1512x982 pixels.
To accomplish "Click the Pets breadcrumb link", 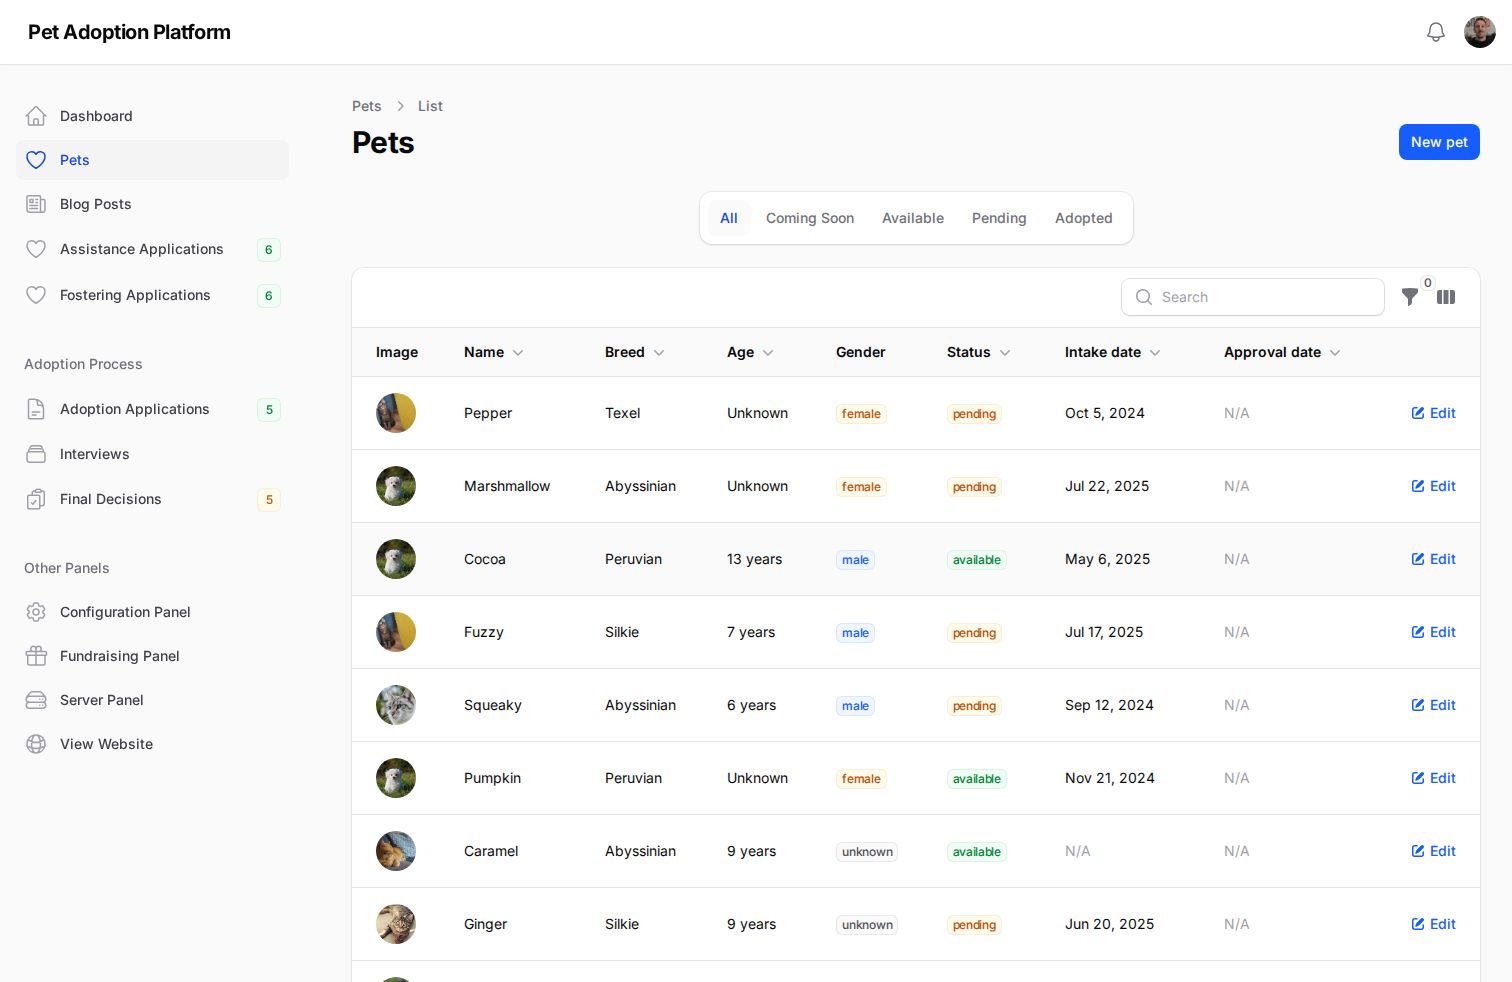I will [x=367, y=106].
